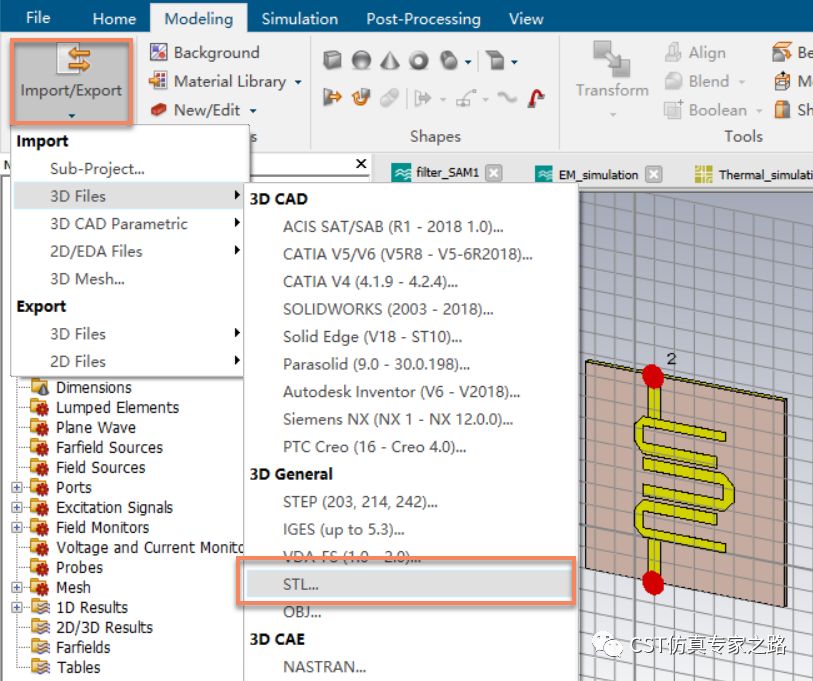Create a Sphere shape
This screenshot has width=813, height=681.
click(361, 61)
